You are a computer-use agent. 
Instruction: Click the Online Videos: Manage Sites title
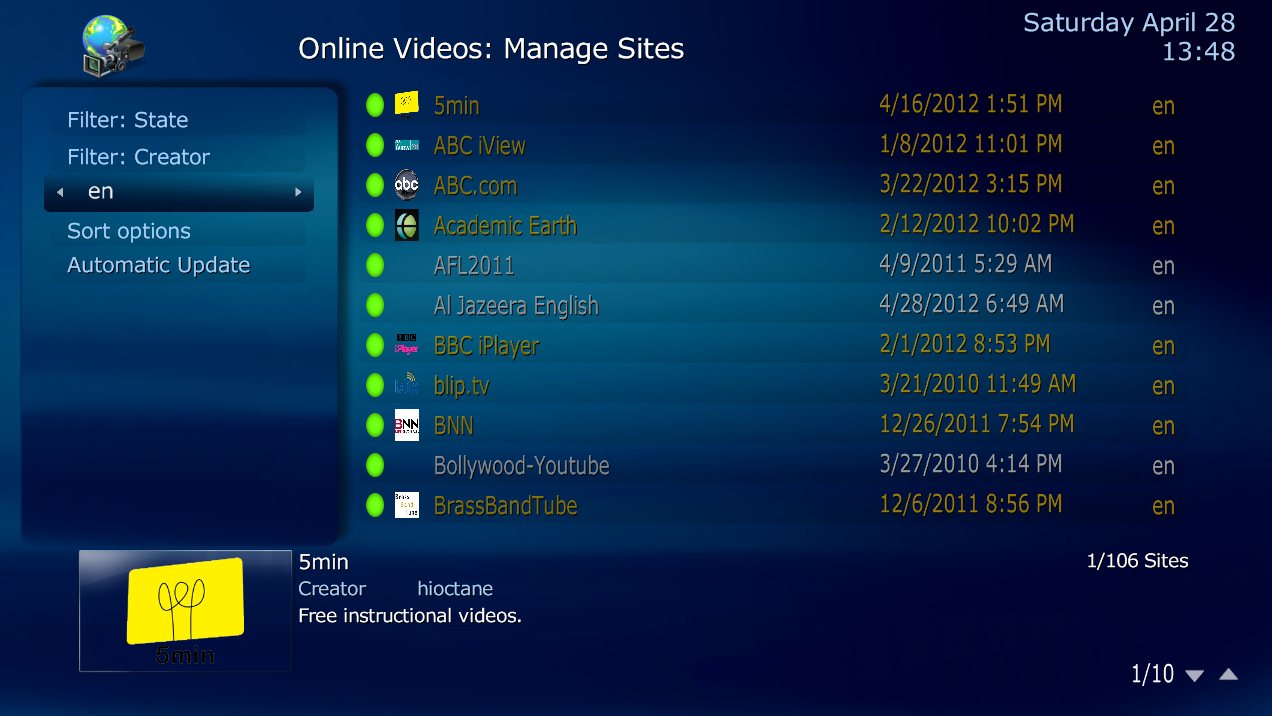coord(491,48)
